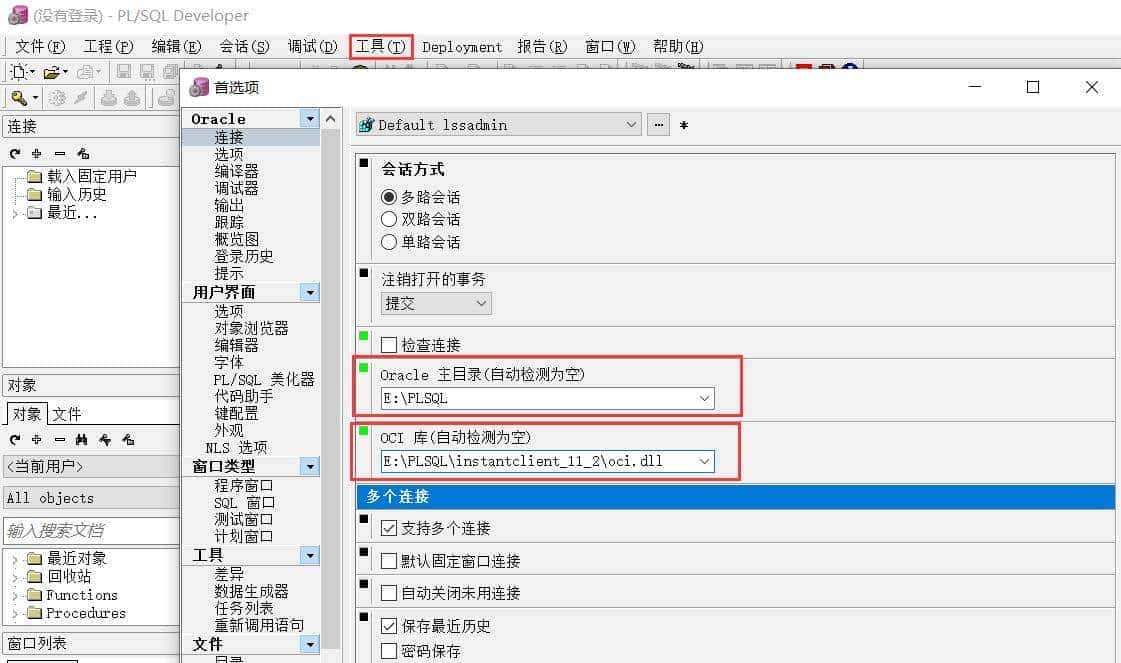This screenshot has width=1121, height=663.
Task: Click the new item icon with dropdown arrow
Action: (20, 71)
